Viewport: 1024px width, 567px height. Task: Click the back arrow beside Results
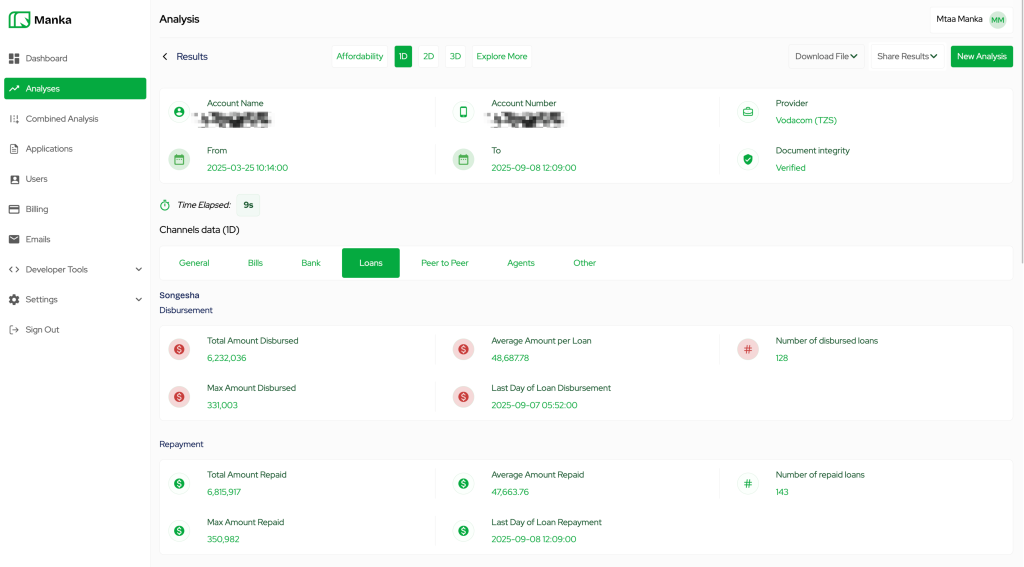pos(166,57)
